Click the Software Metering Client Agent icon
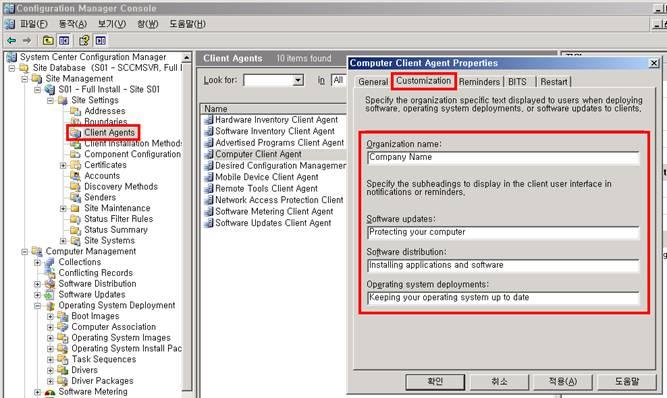667x398 pixels. pos(209,211)
